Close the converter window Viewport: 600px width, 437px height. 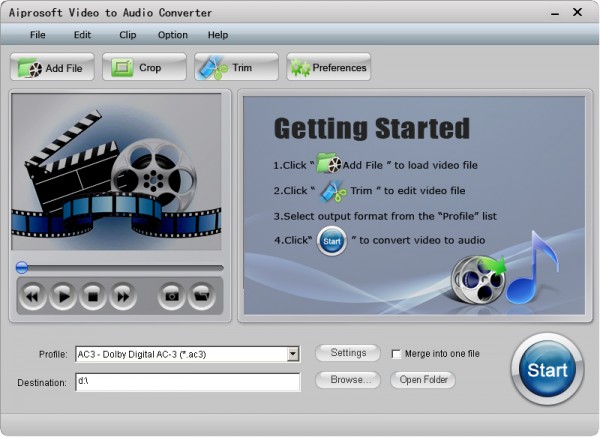pyautogui.click(x=577, y=12)
